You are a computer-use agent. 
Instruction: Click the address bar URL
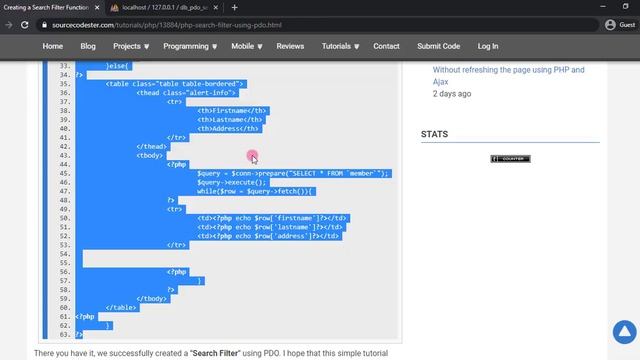tap(167, 25)
